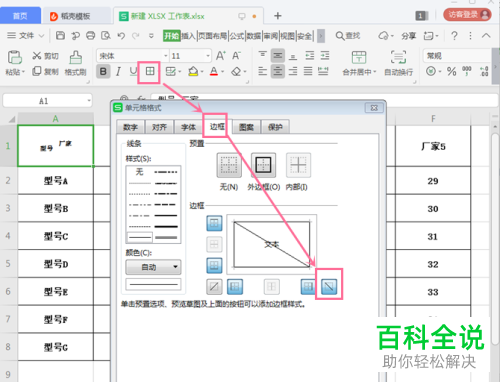Open the font name dropdown 宋体
Screen dimensions: 500x382
click(165, 56)
